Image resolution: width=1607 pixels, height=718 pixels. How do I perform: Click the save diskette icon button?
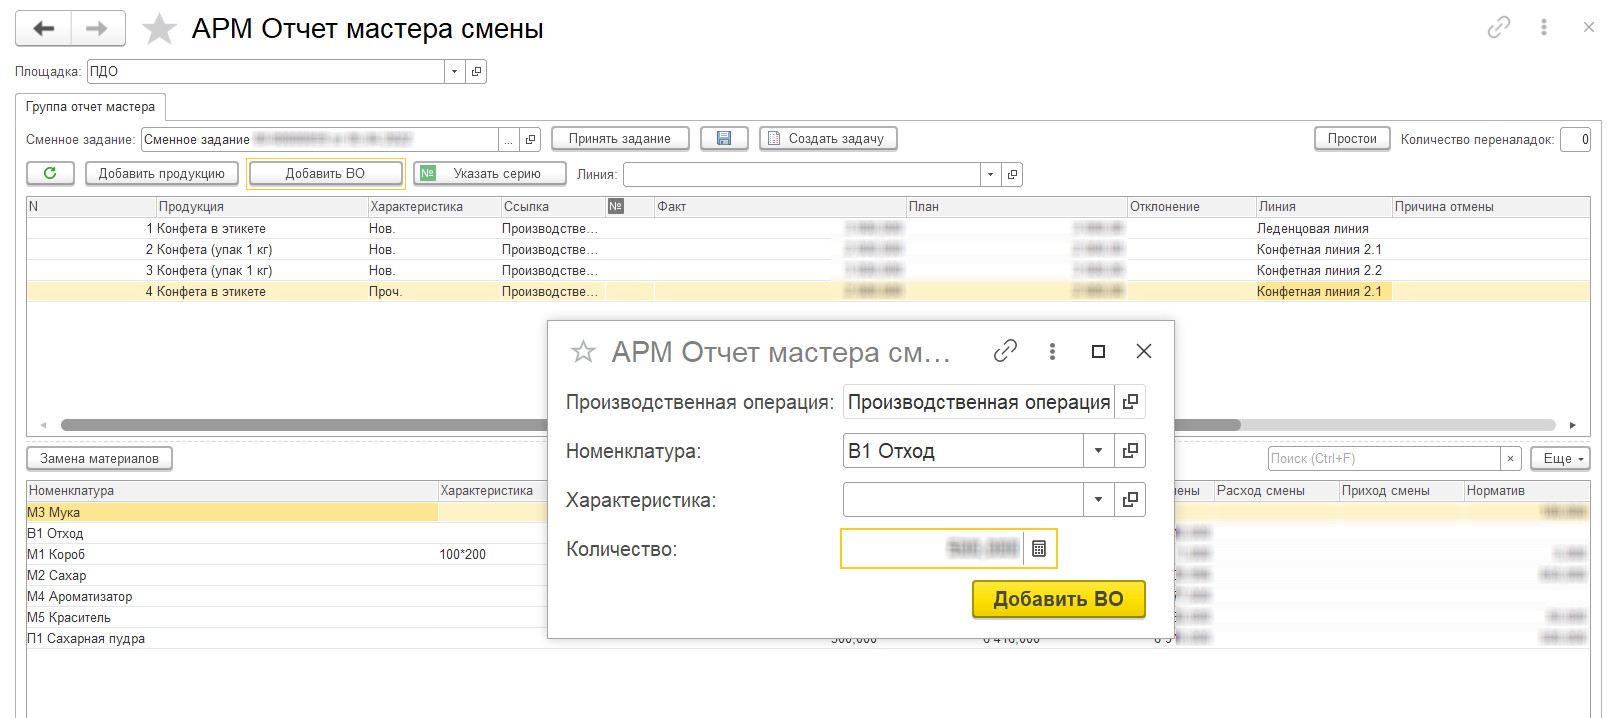pos(724,139)
